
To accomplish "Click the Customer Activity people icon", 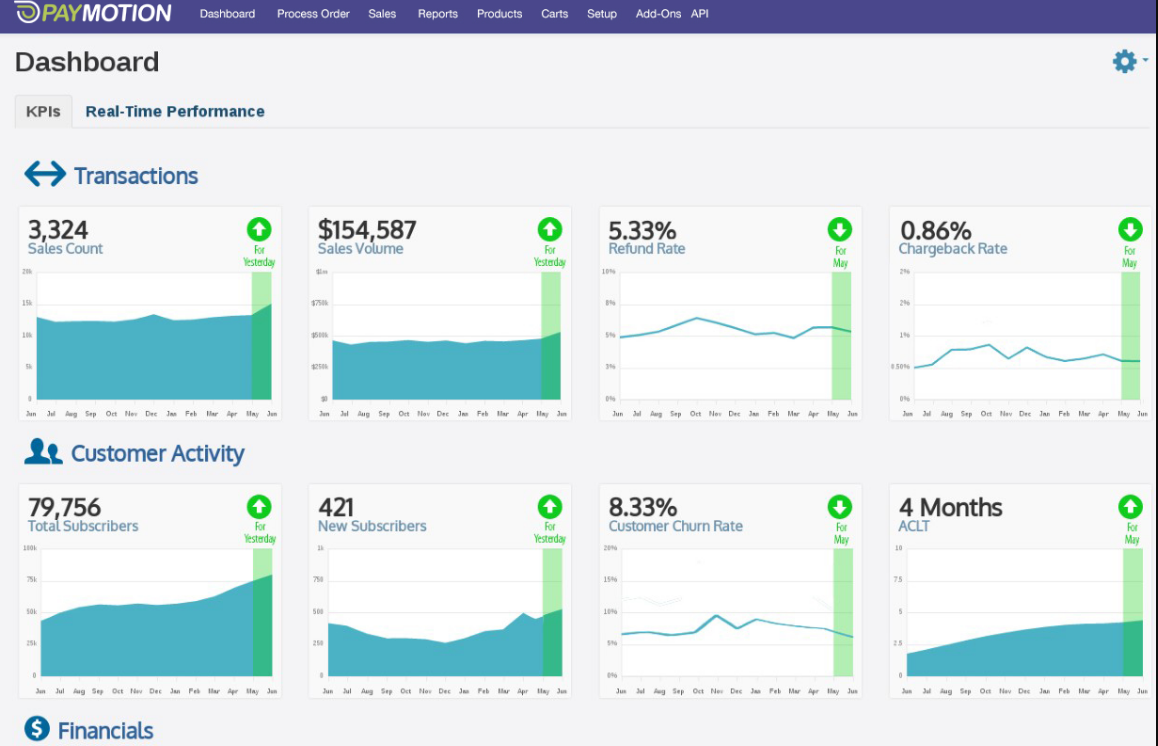I will (x=42, y=452).
